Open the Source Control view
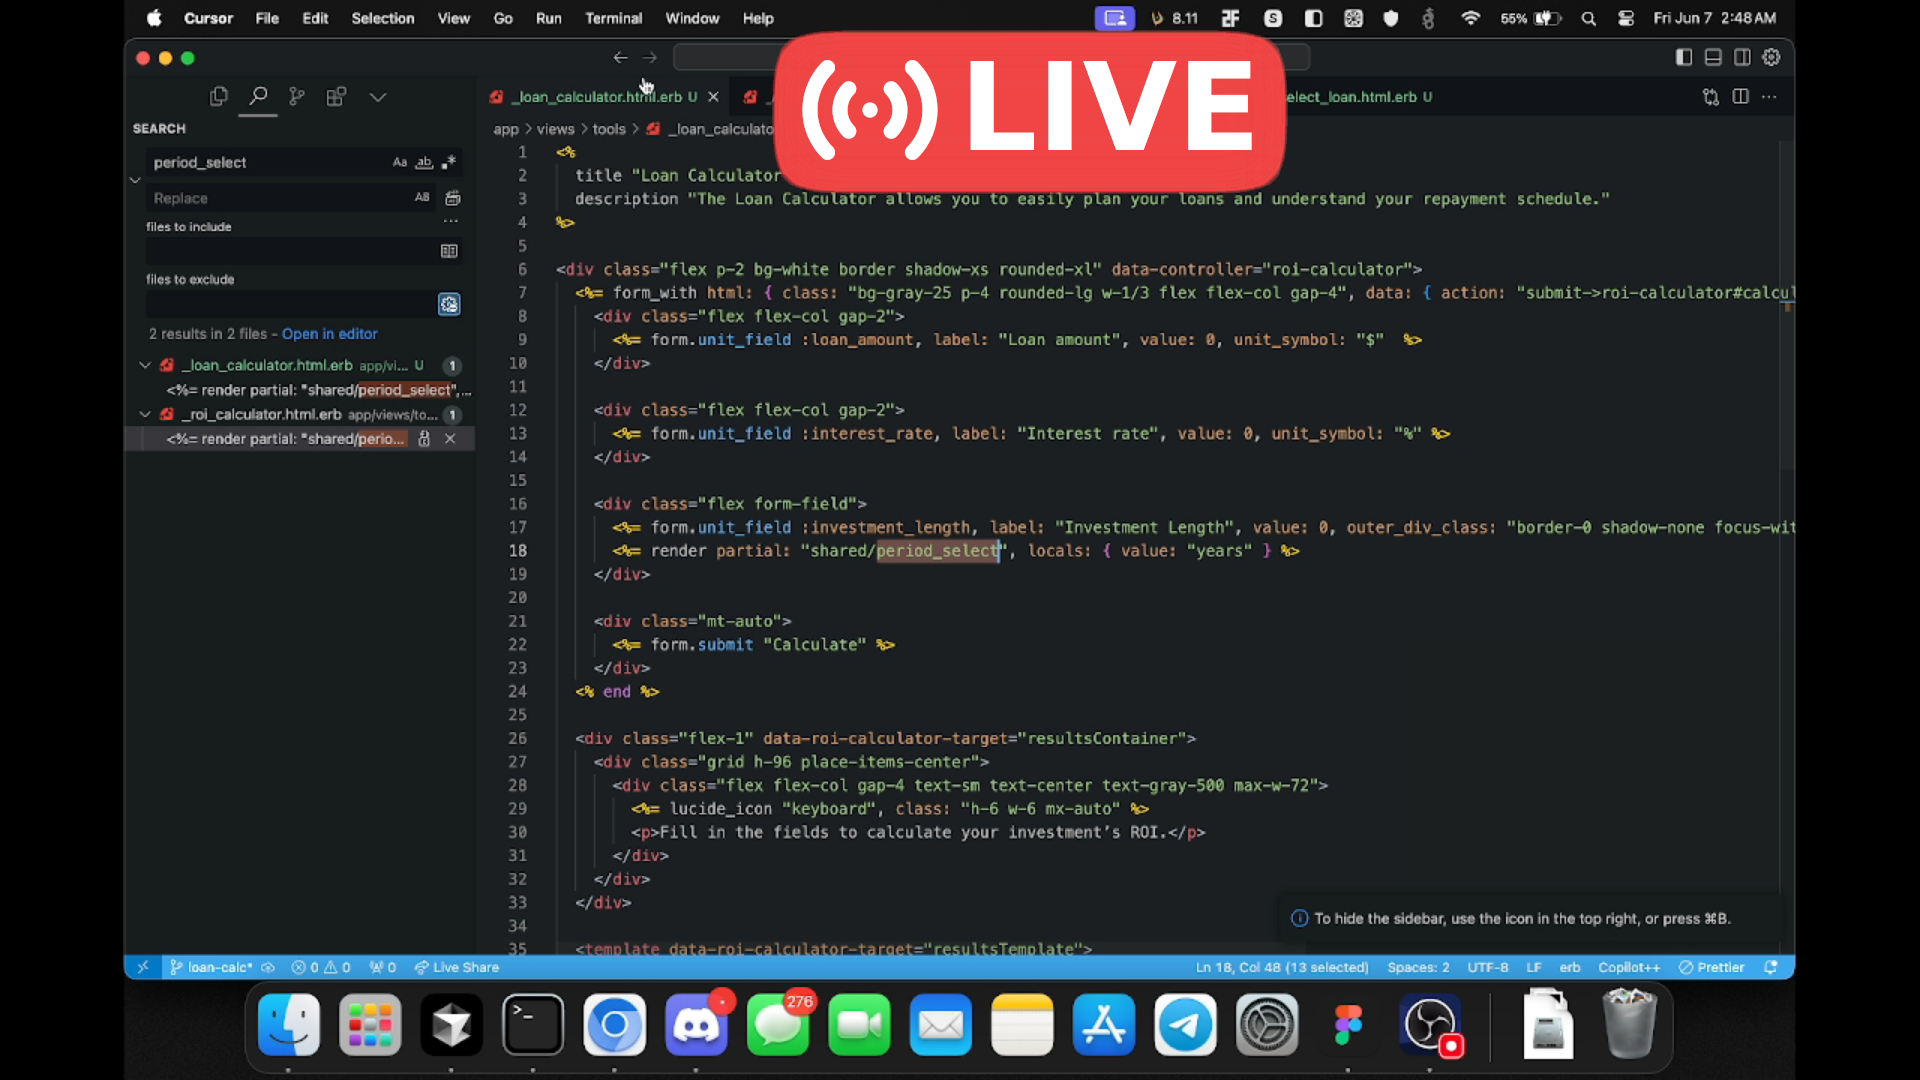 pos(297,97)
